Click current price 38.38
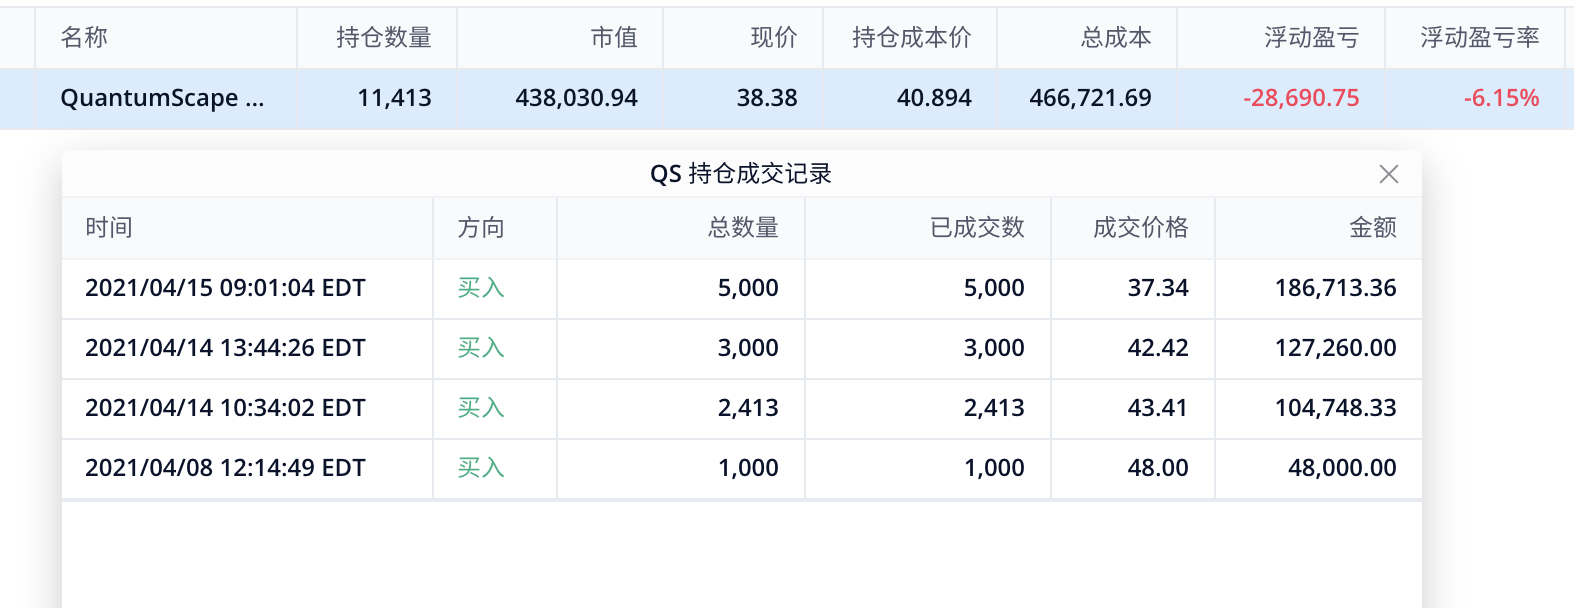 click(767, 98)
